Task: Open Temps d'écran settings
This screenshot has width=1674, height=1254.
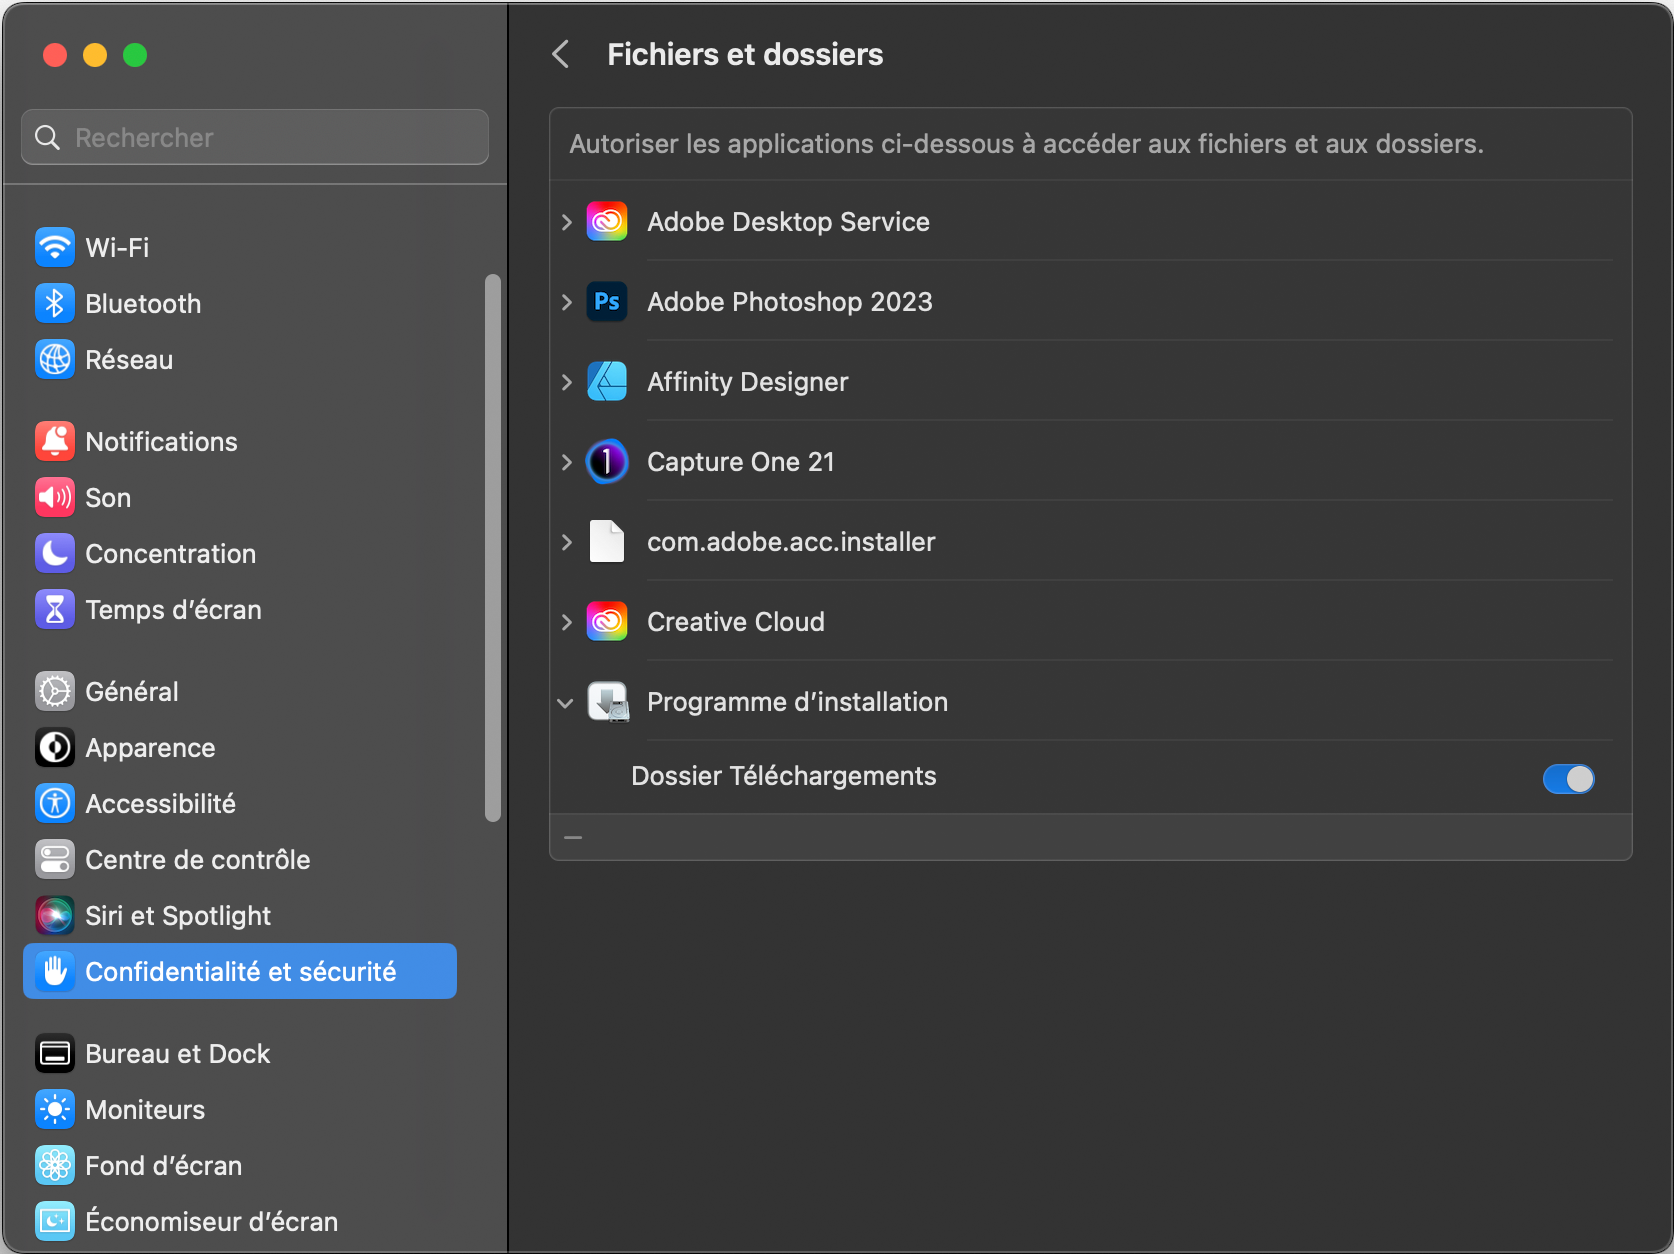Action: click(x=240, y=609)
